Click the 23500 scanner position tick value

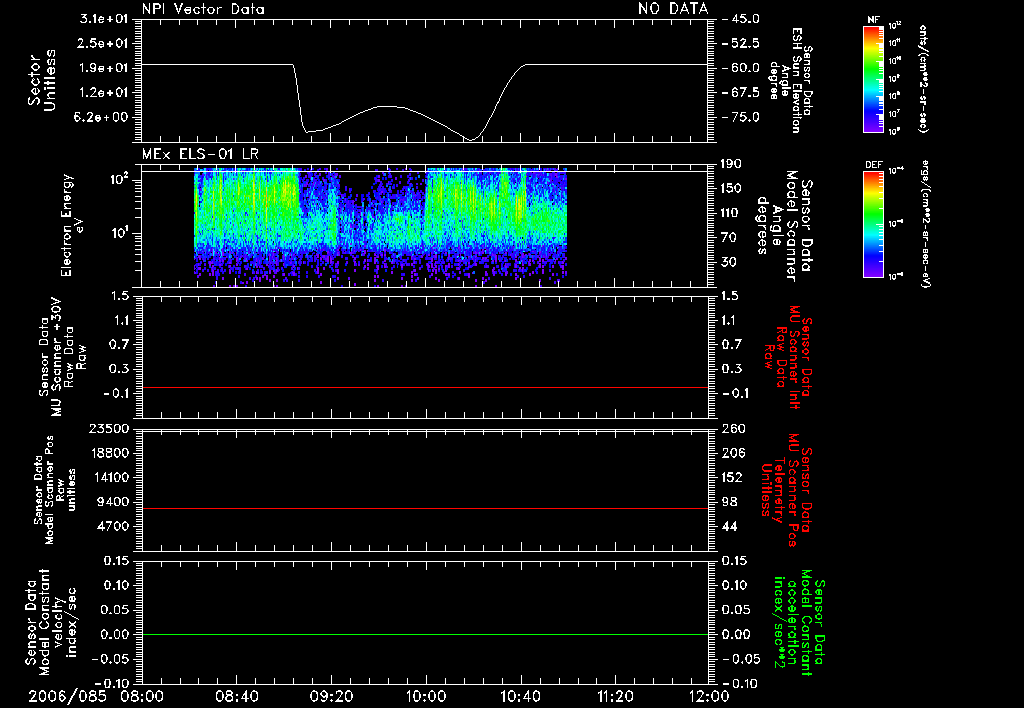109,429
